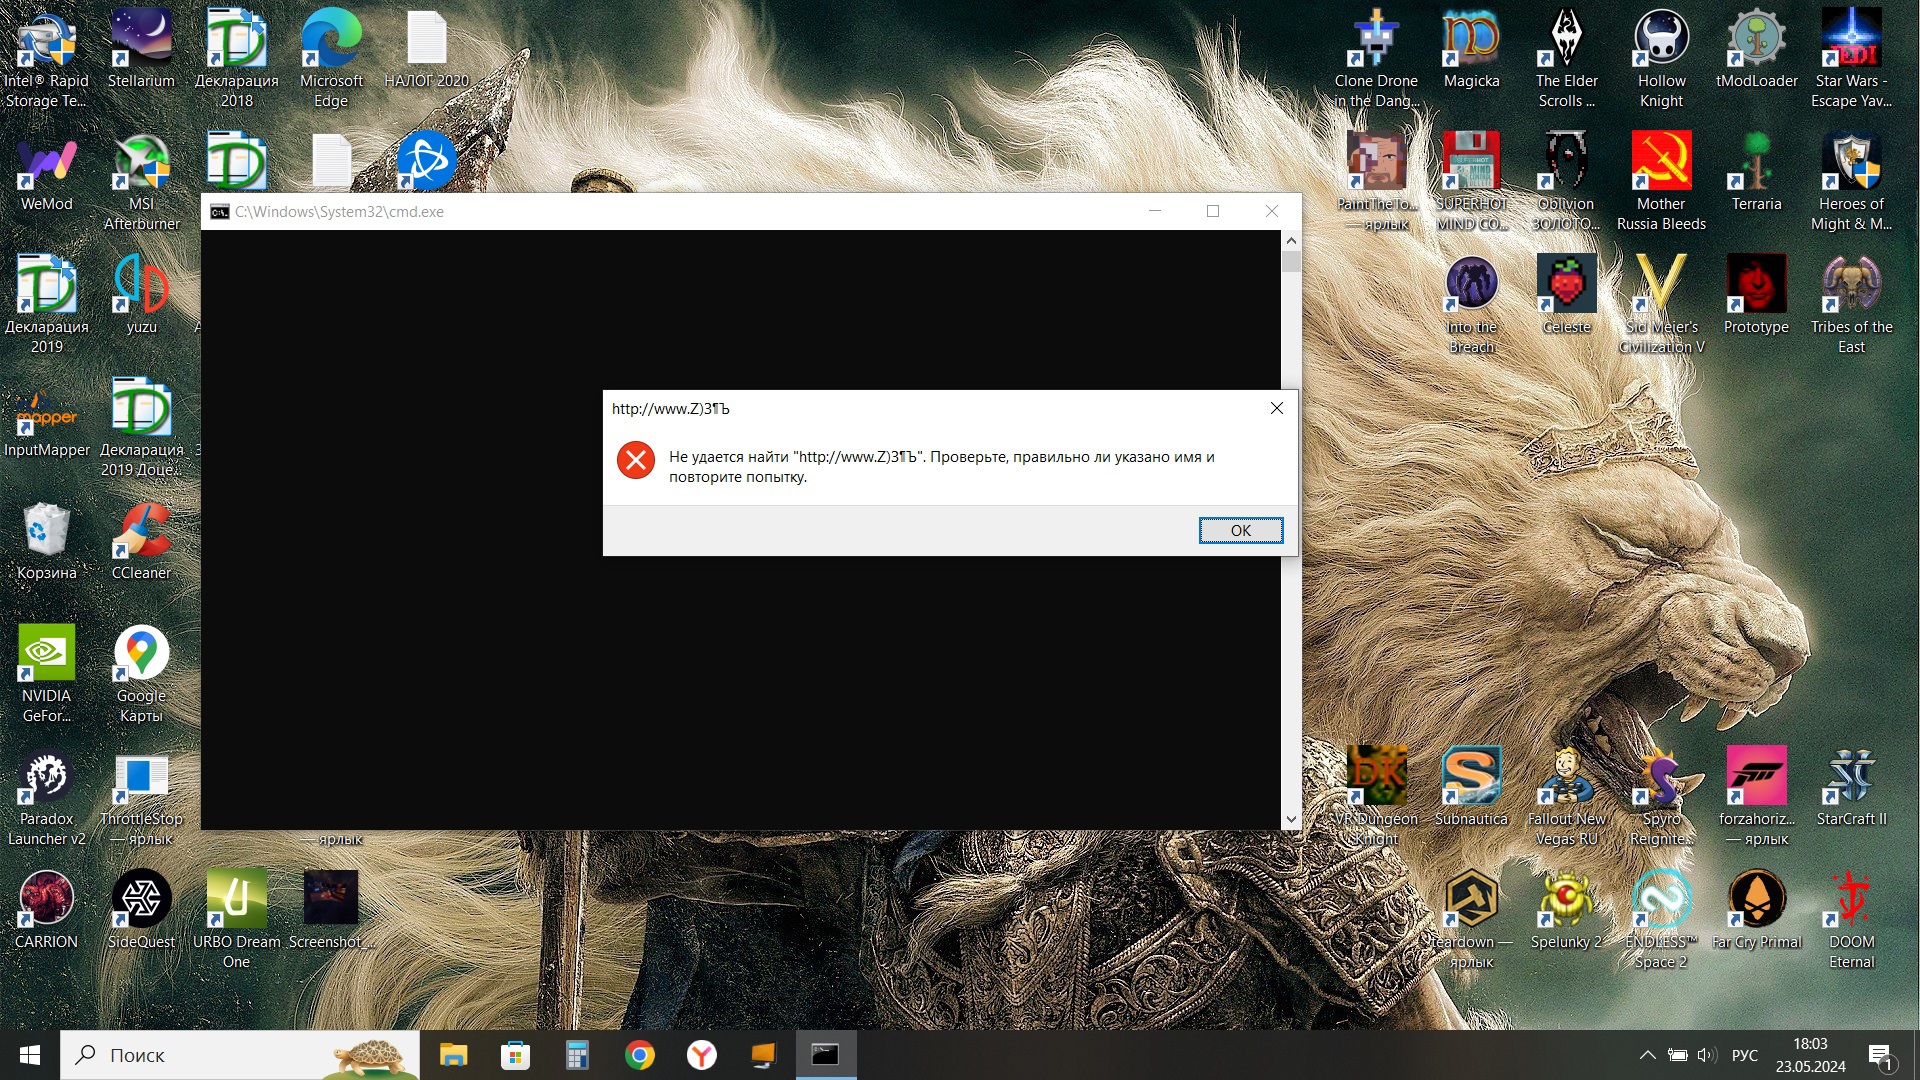This screenshot has height=1080, width=1920.
Task: Open URBO Dream One icon
Action: pyautogui.click(x=236, y=920)
